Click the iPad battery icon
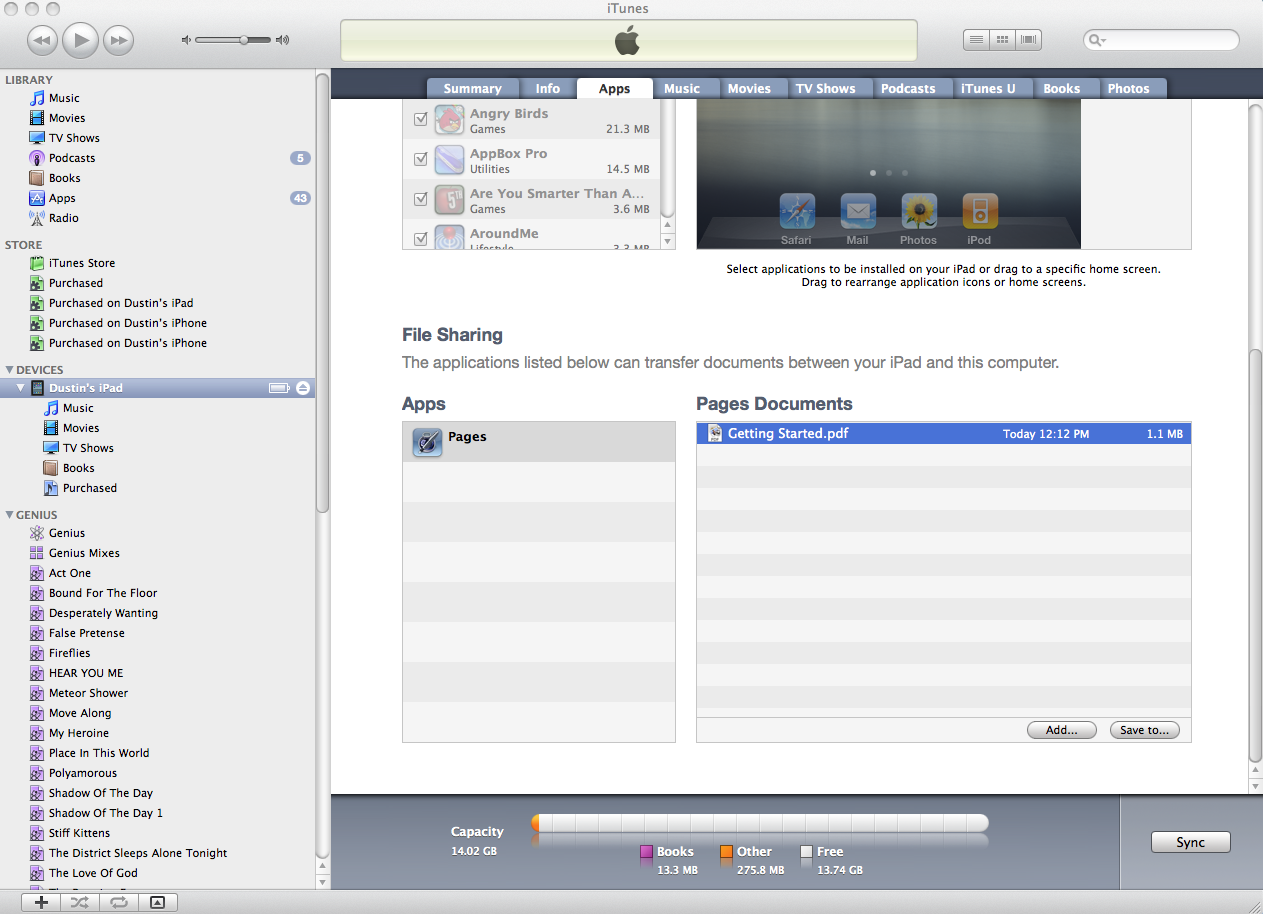Screen dimensions: 1263x914 tap(279, 388)
